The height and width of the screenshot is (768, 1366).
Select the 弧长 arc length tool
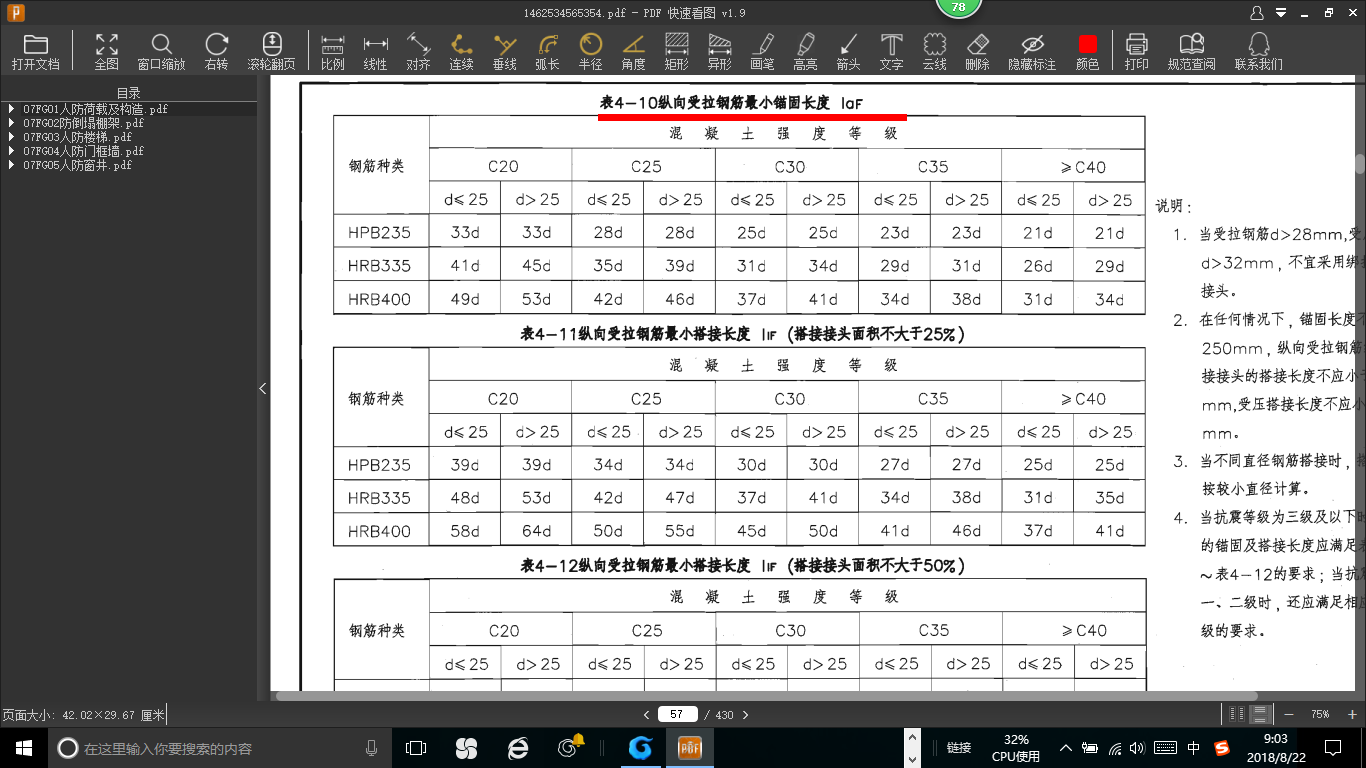pos(547,51)
